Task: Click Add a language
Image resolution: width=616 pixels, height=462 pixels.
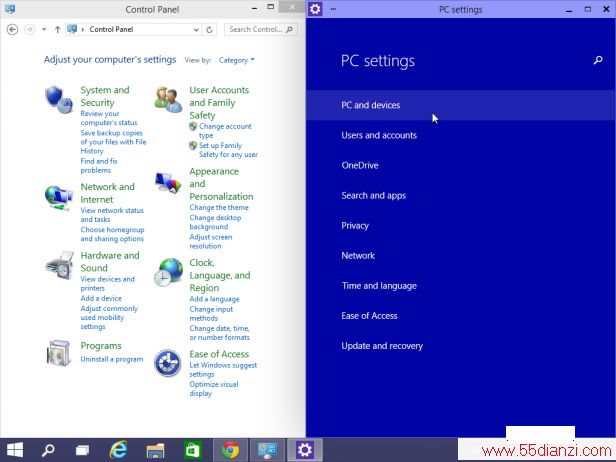Action: 214,299
